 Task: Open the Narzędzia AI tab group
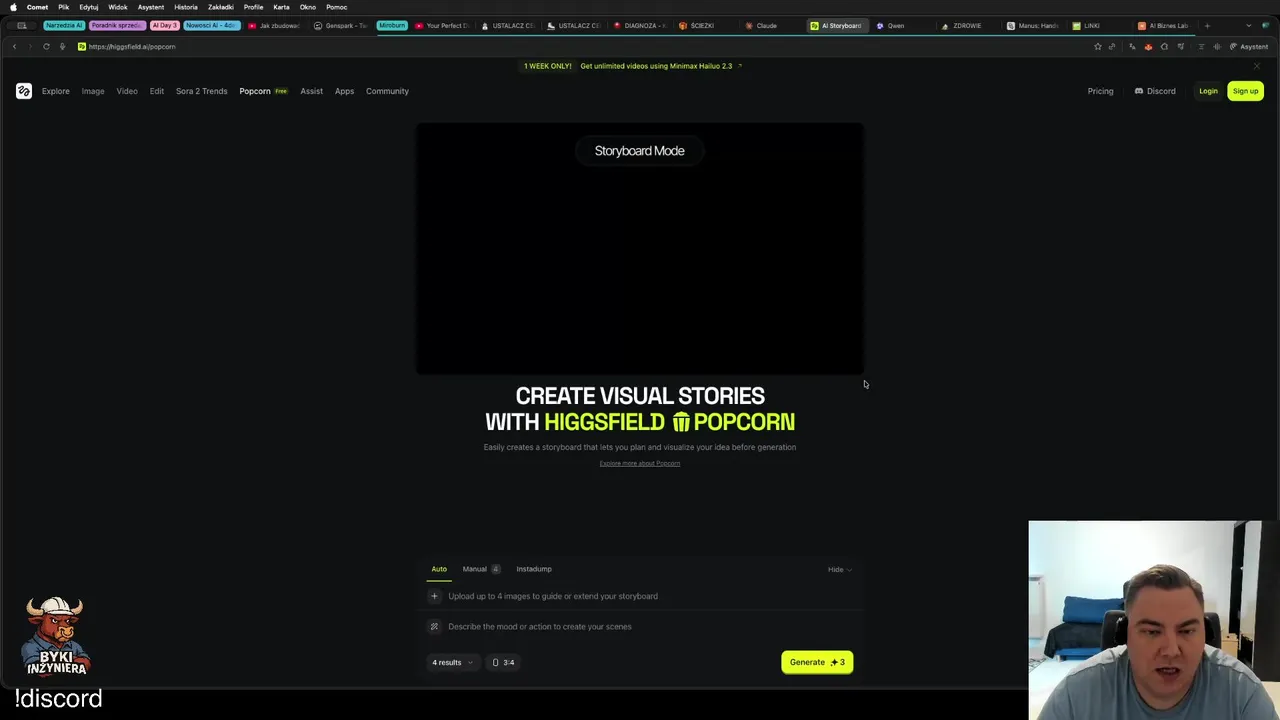pyautogui.click(x=64, y=26)
